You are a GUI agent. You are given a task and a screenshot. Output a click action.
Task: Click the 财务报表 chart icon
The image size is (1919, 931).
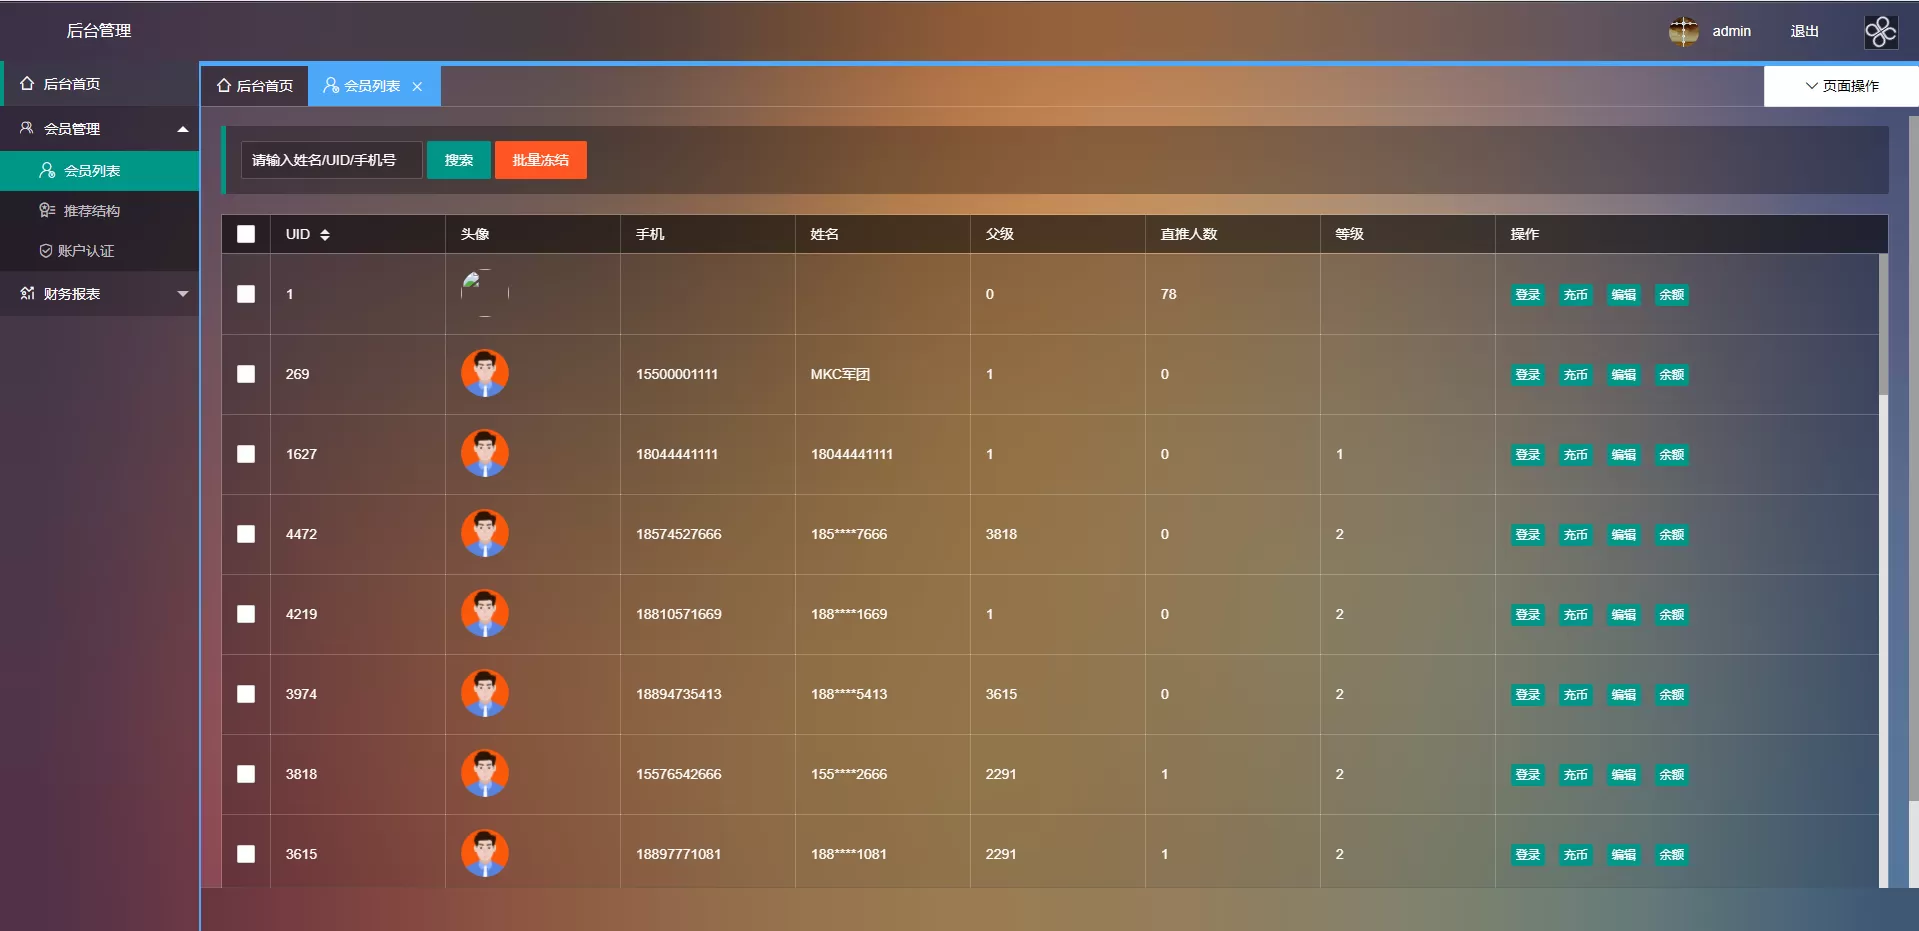pos(27,293)
